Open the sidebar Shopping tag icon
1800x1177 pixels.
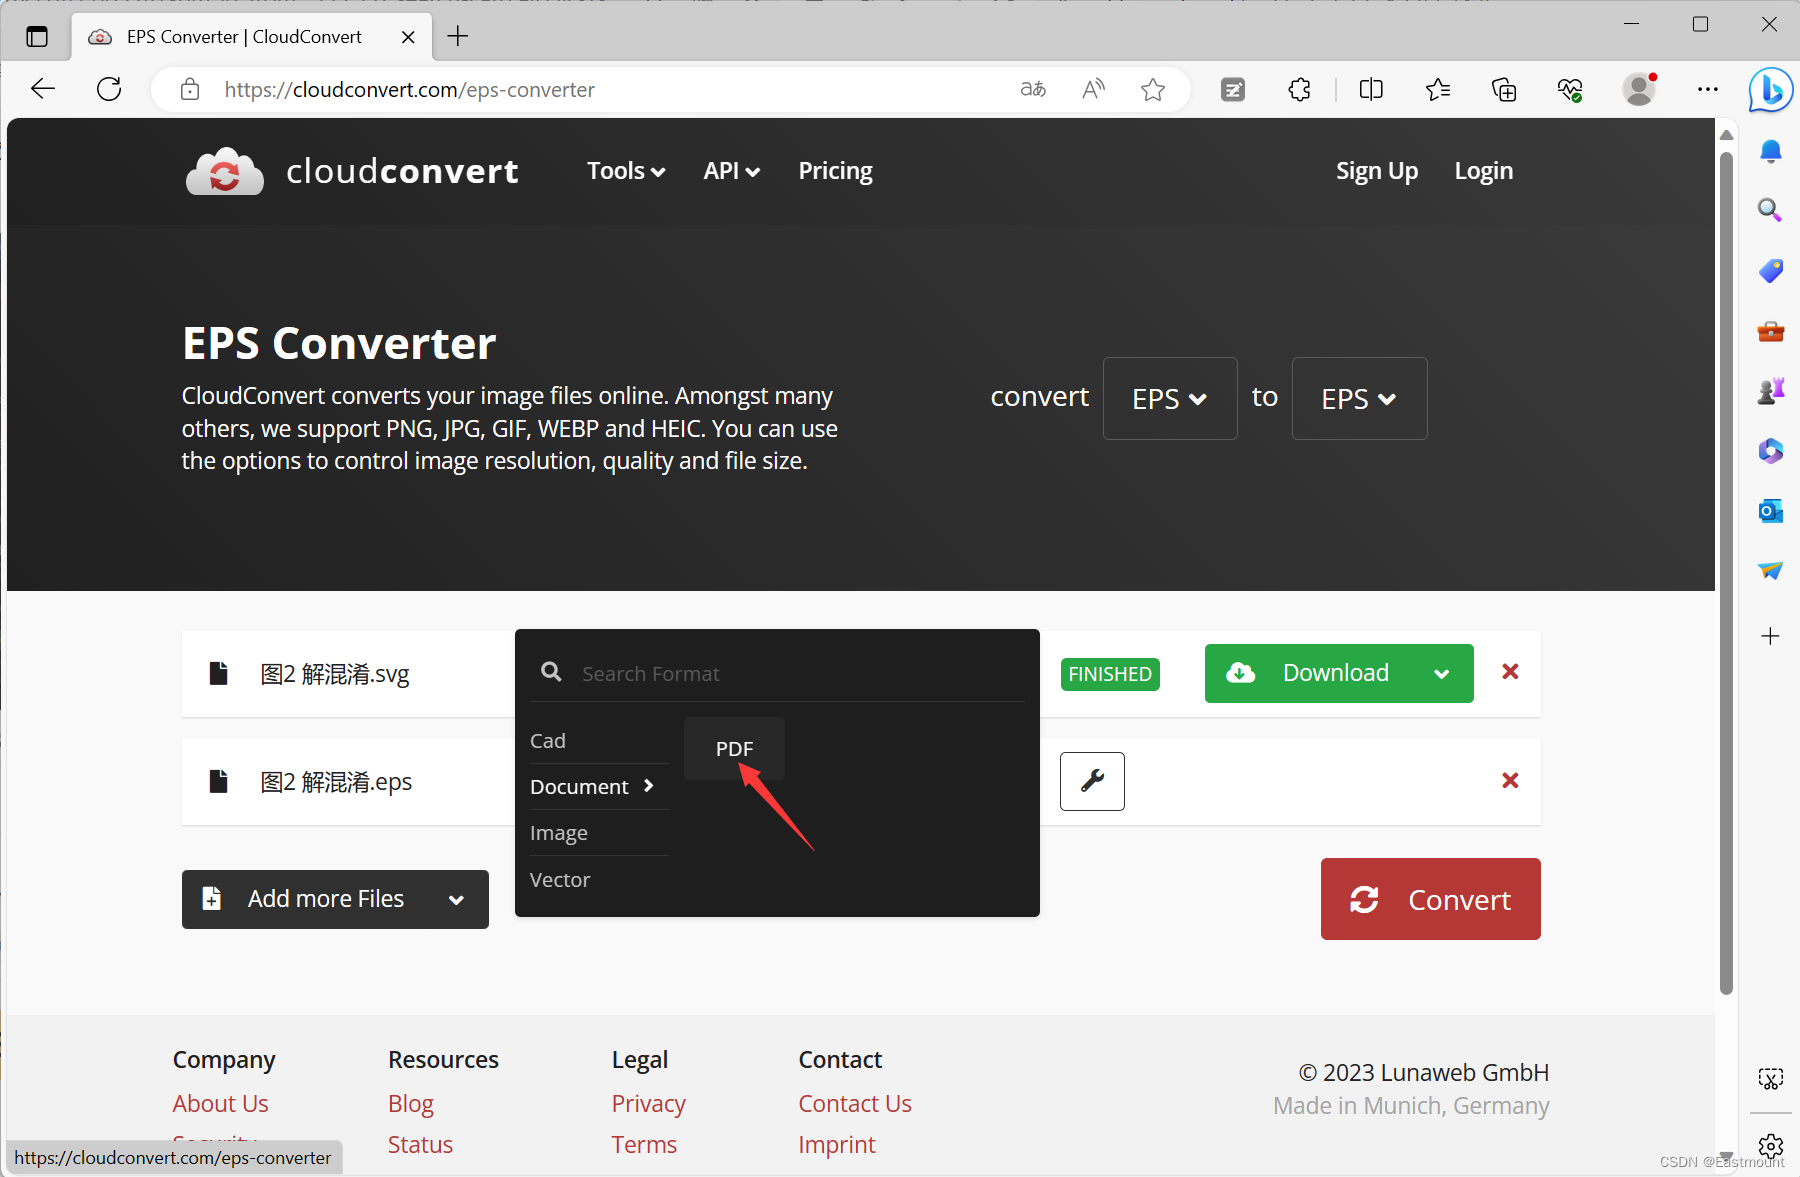[x=1770, y=271]
